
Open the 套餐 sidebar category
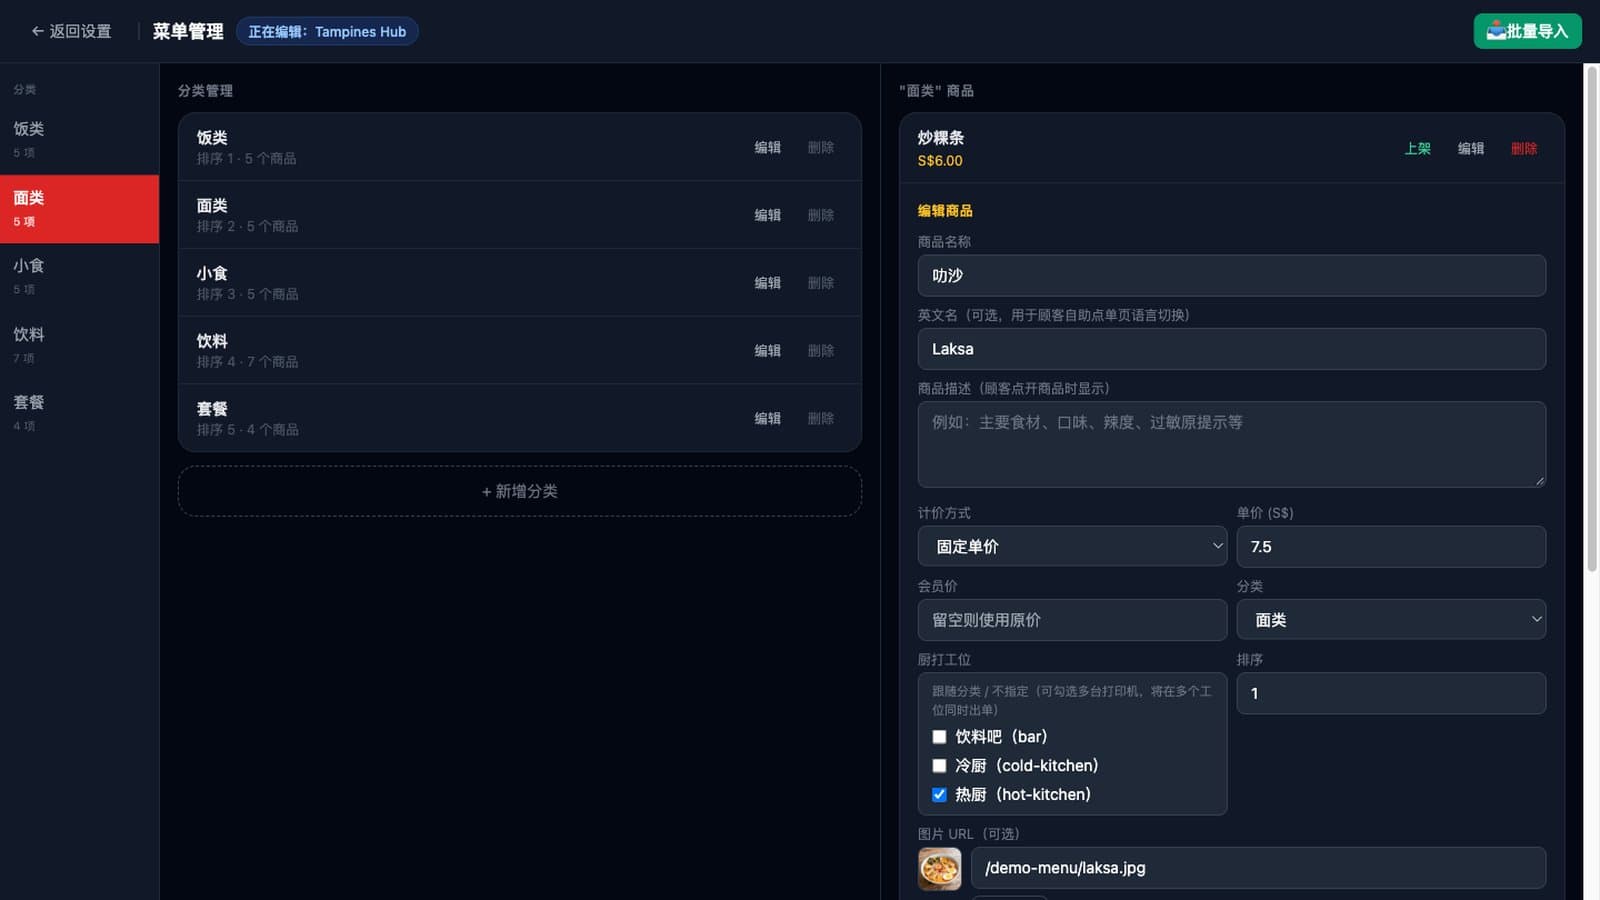pos(79,413)
